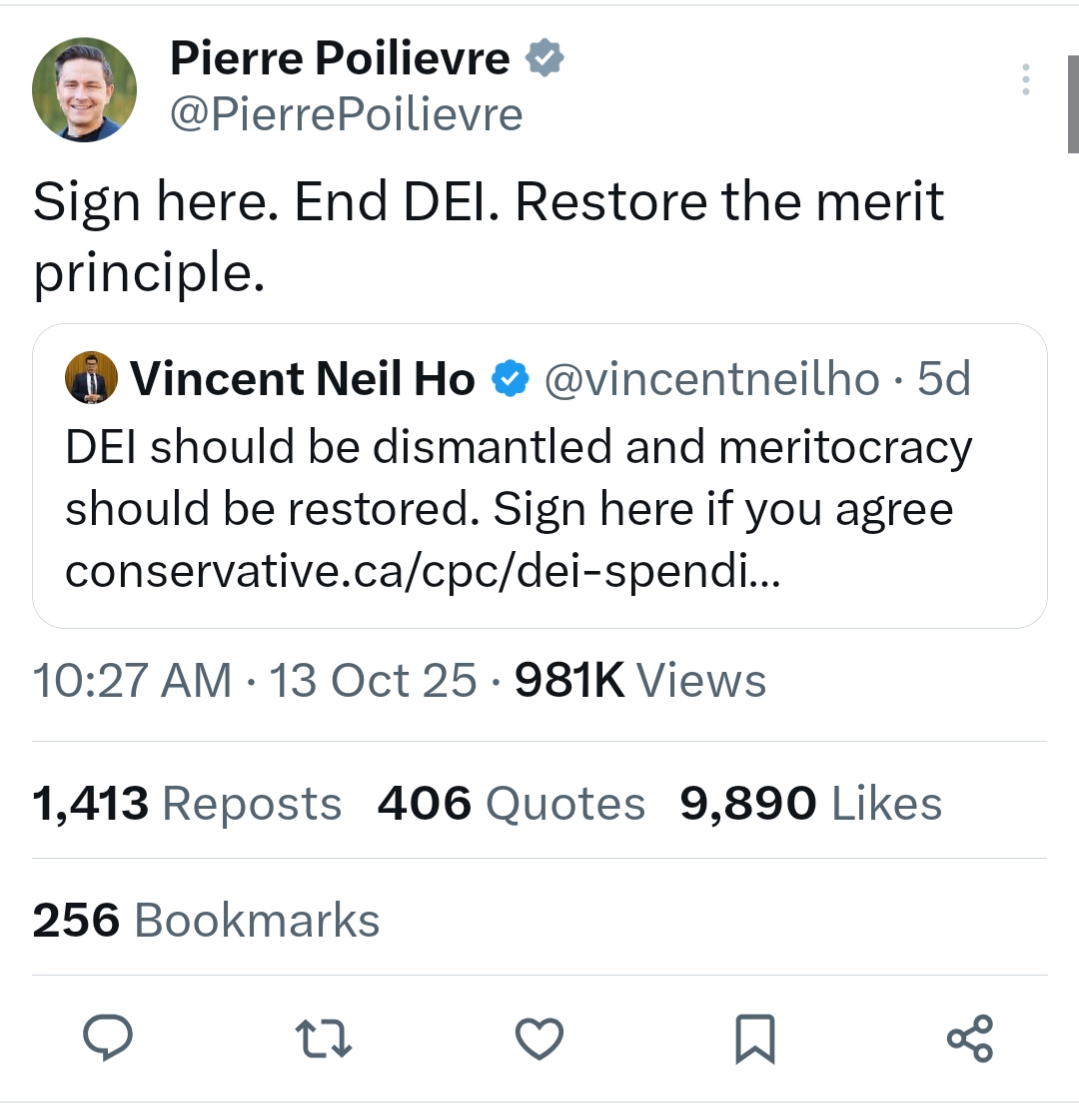
Task: Open the three-dot more options menu
Action: [1025, 80]
